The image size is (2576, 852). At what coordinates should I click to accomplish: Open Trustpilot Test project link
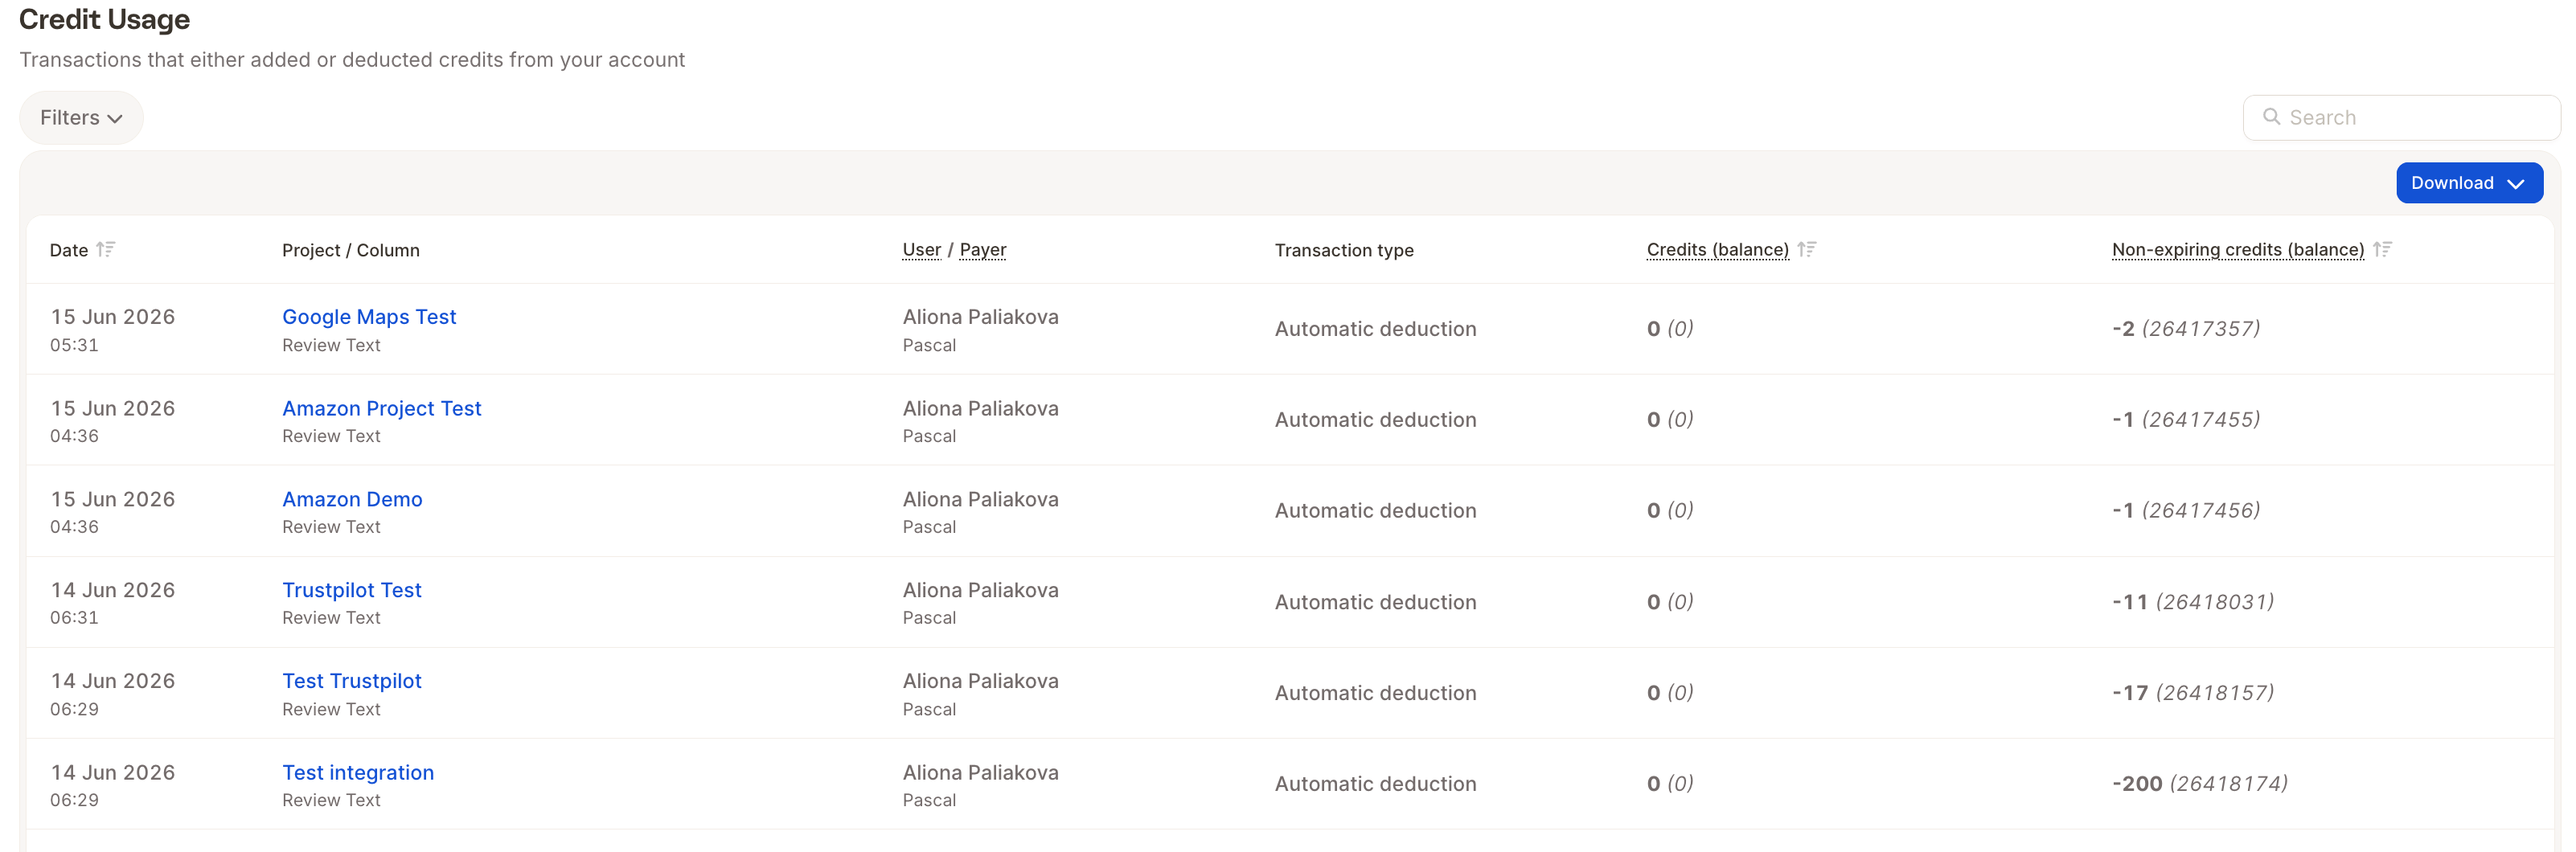tap(352, 590)
